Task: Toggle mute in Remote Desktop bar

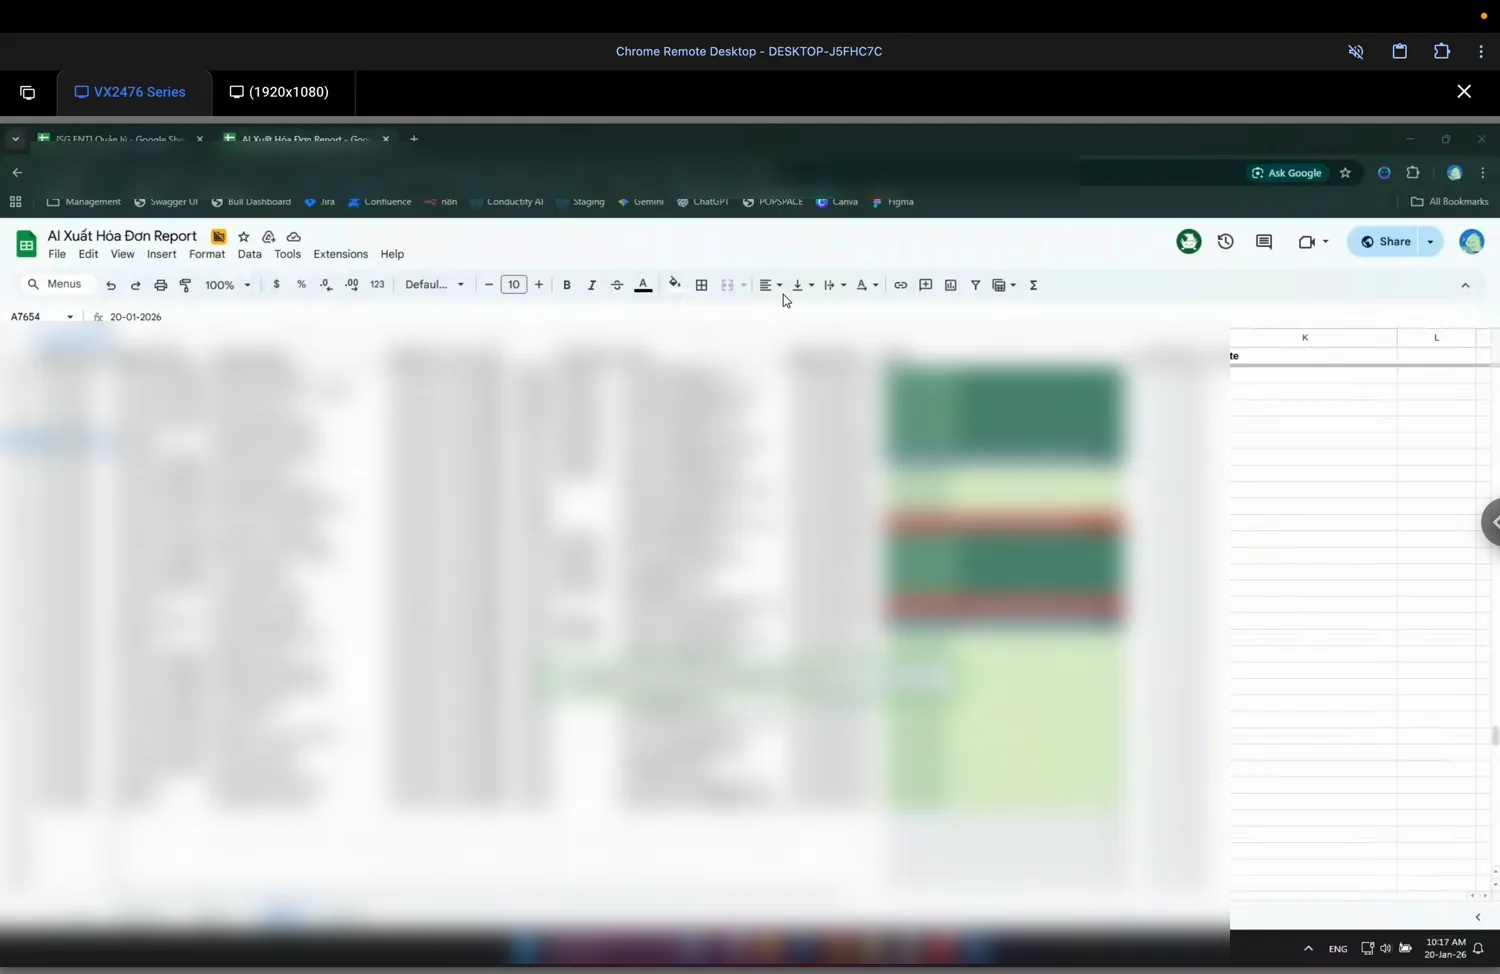Action: (1356, 52)
